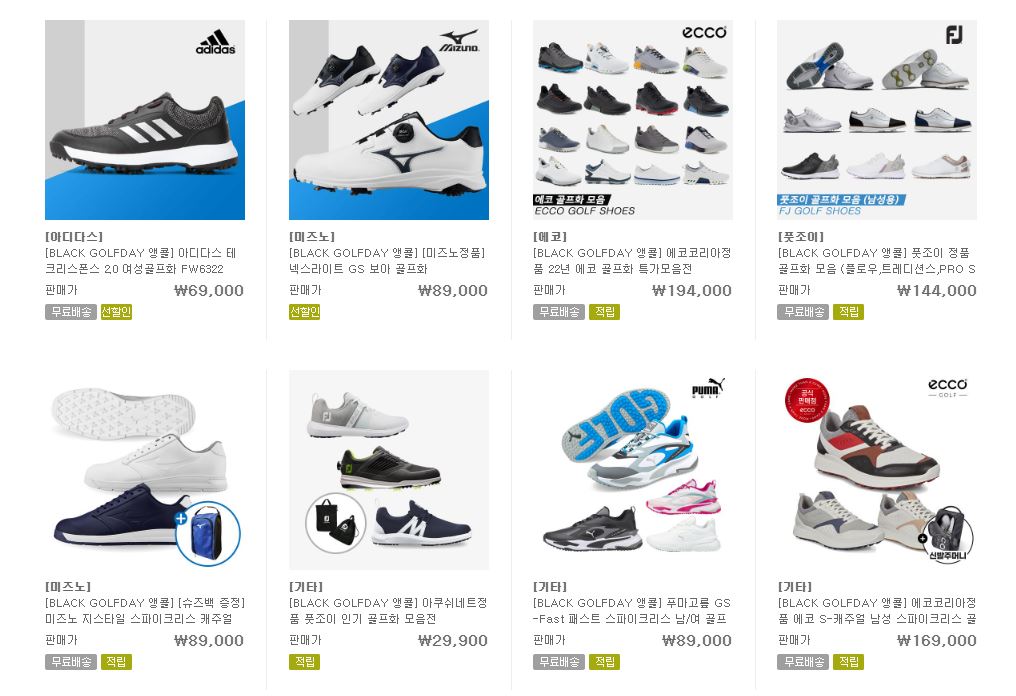Viewport: 1016px width, 696px height.
Task: Click the ₩29,900 price of FootJoy item
Action: click(453, 641)
